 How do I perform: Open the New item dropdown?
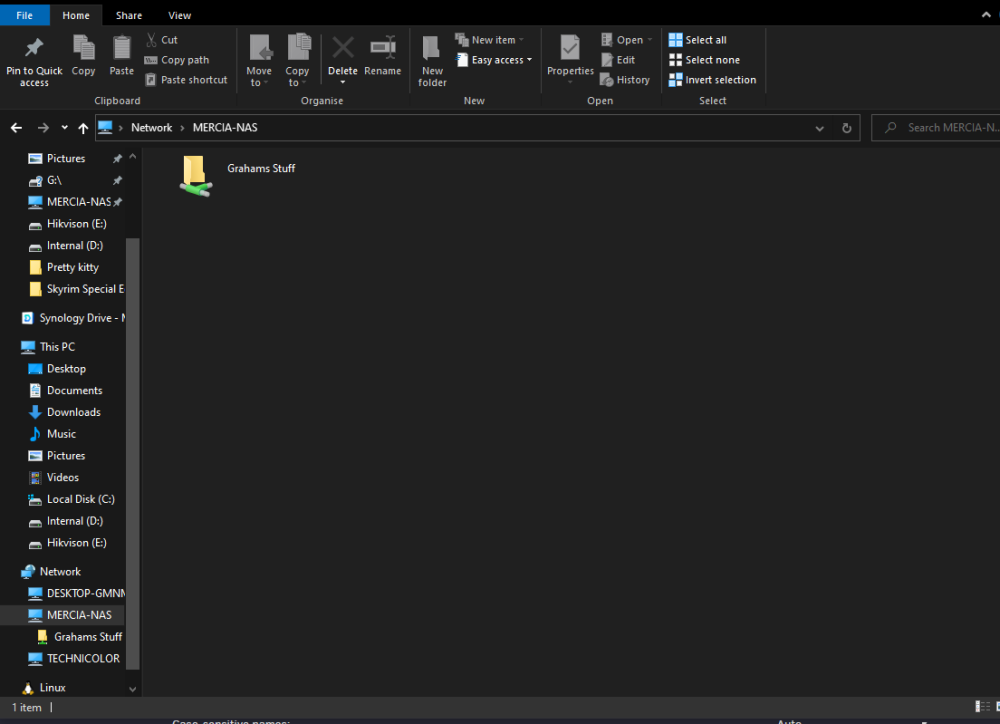(490, 40)
